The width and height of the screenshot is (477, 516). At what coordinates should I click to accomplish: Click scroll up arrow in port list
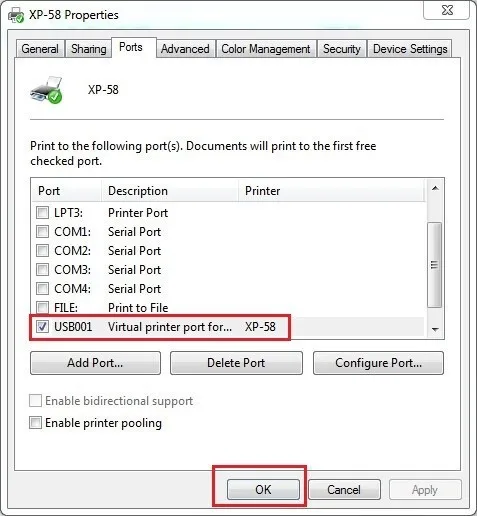[435, 188]
